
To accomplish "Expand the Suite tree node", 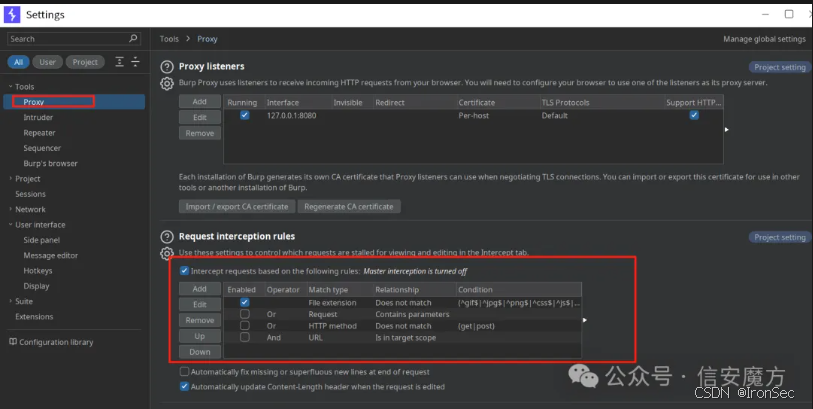I will coord(10,301).
